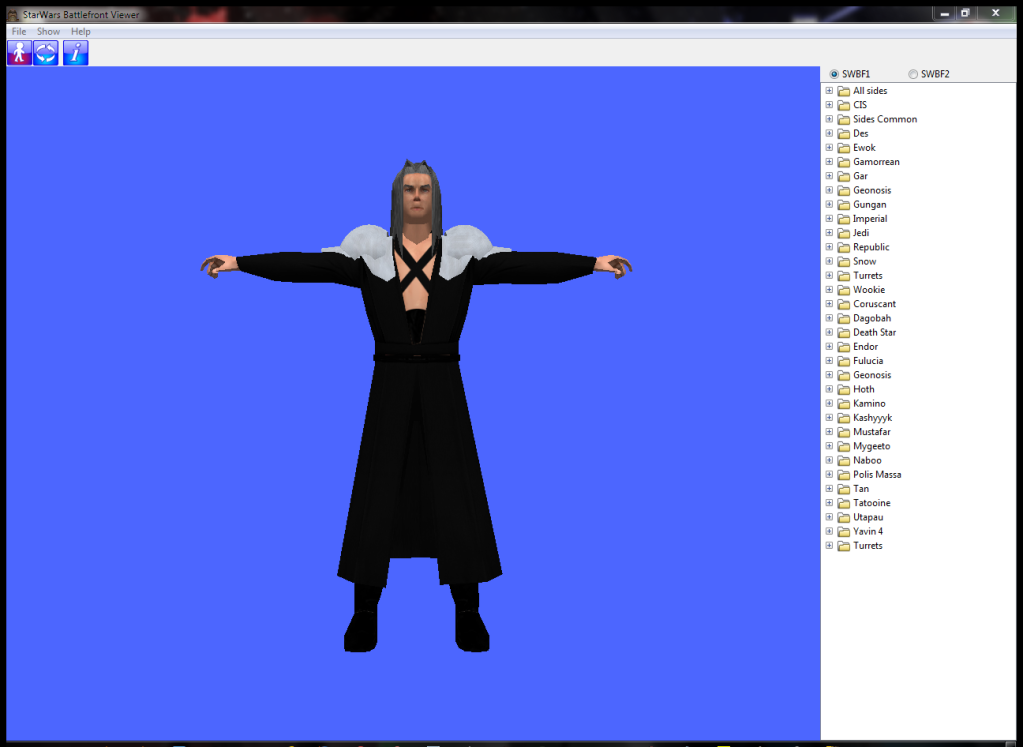Select the 'Sides Common' label

(x=885, y=119)
